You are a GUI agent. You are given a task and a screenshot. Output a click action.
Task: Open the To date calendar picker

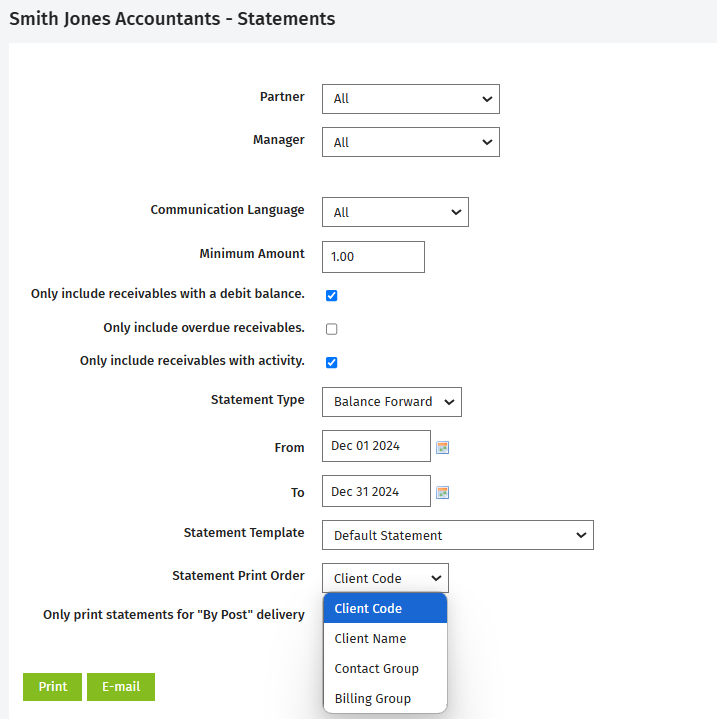(442, 492)
